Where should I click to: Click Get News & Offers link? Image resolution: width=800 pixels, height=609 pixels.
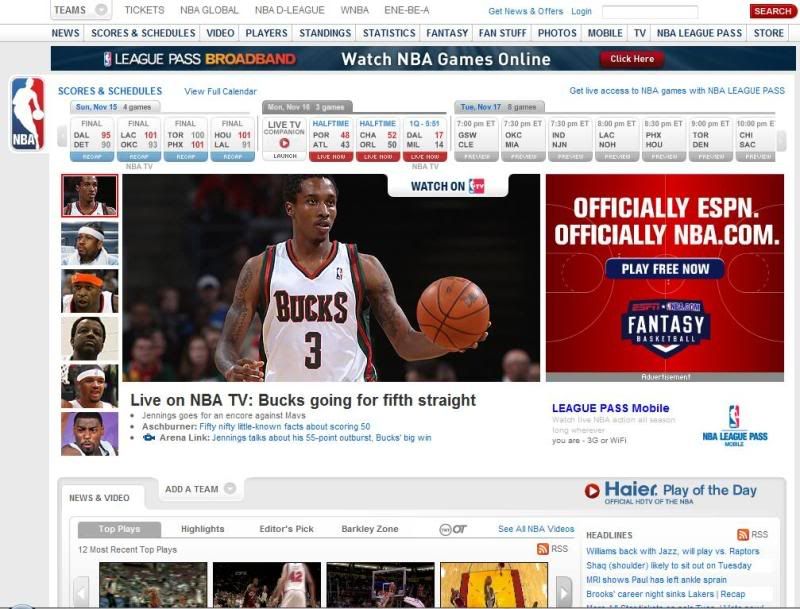click(526, 11)
